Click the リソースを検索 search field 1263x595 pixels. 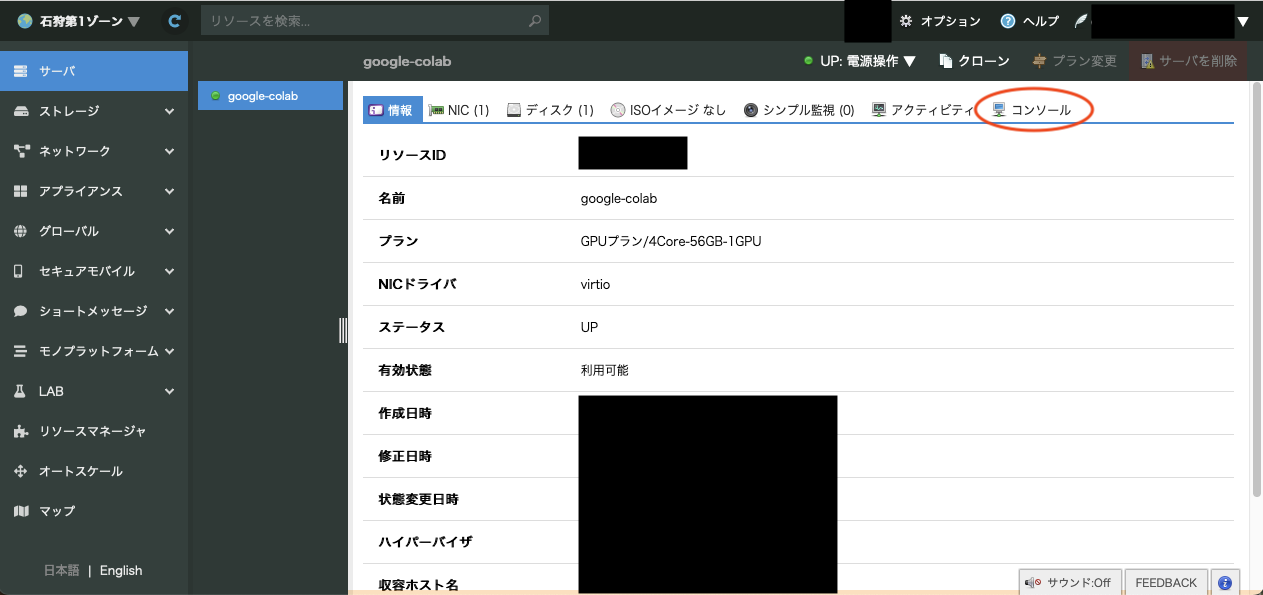[x=375, y=21]
